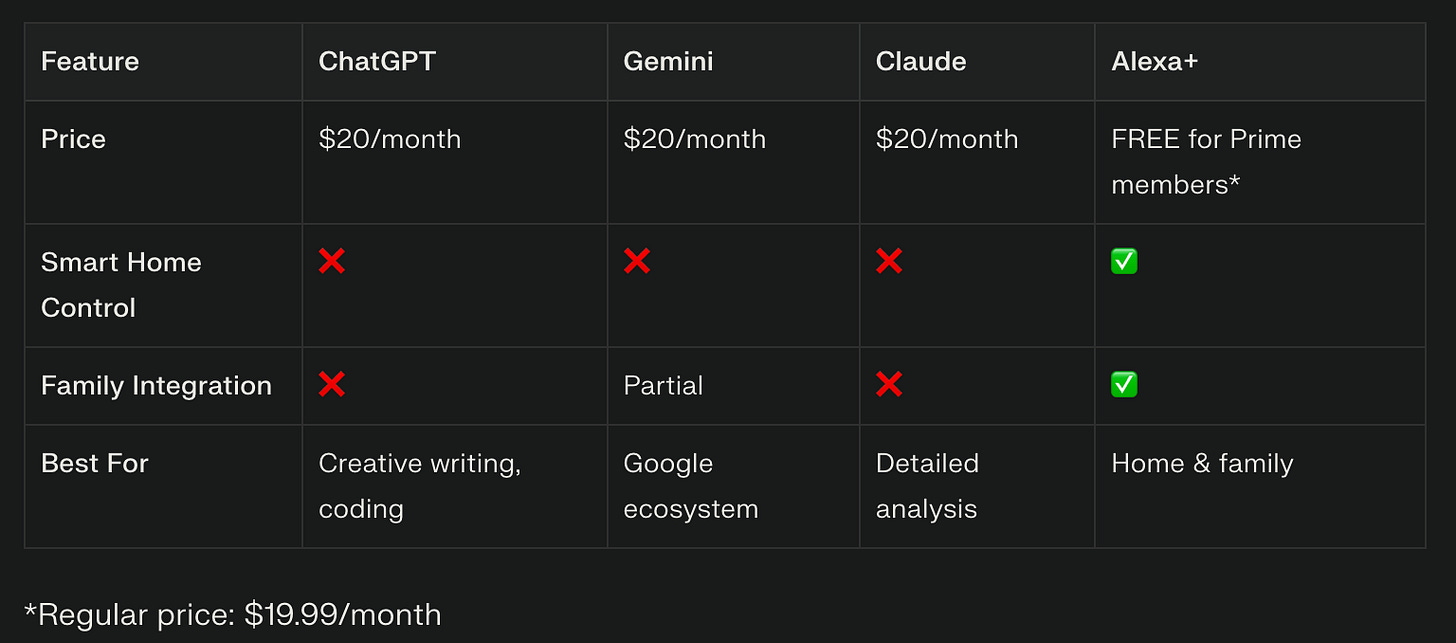Click the Price row label
Image resolution: width=1456 pixels, height=643 pixels.
tap(73, 139)
